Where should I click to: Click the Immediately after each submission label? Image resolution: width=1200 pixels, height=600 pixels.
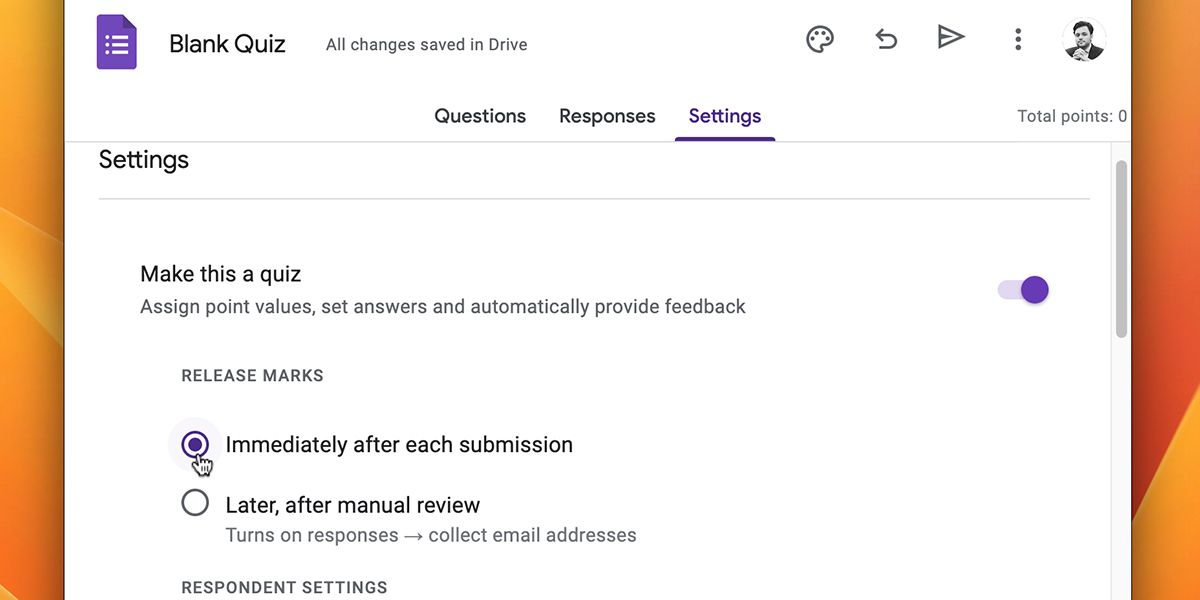click(399, 445)
